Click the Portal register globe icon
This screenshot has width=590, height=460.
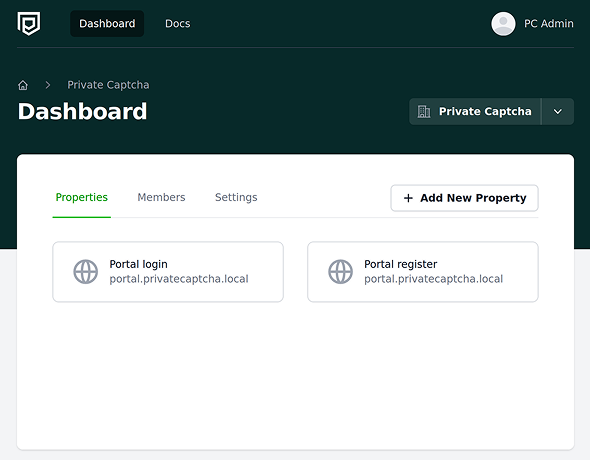click(x=340, y=272)
